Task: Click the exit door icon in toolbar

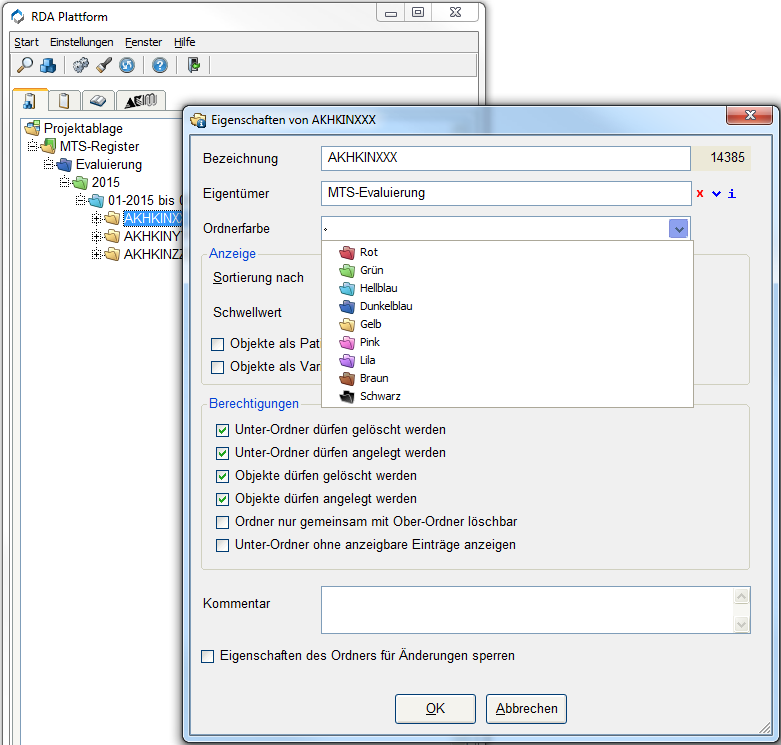Action: 193,65
